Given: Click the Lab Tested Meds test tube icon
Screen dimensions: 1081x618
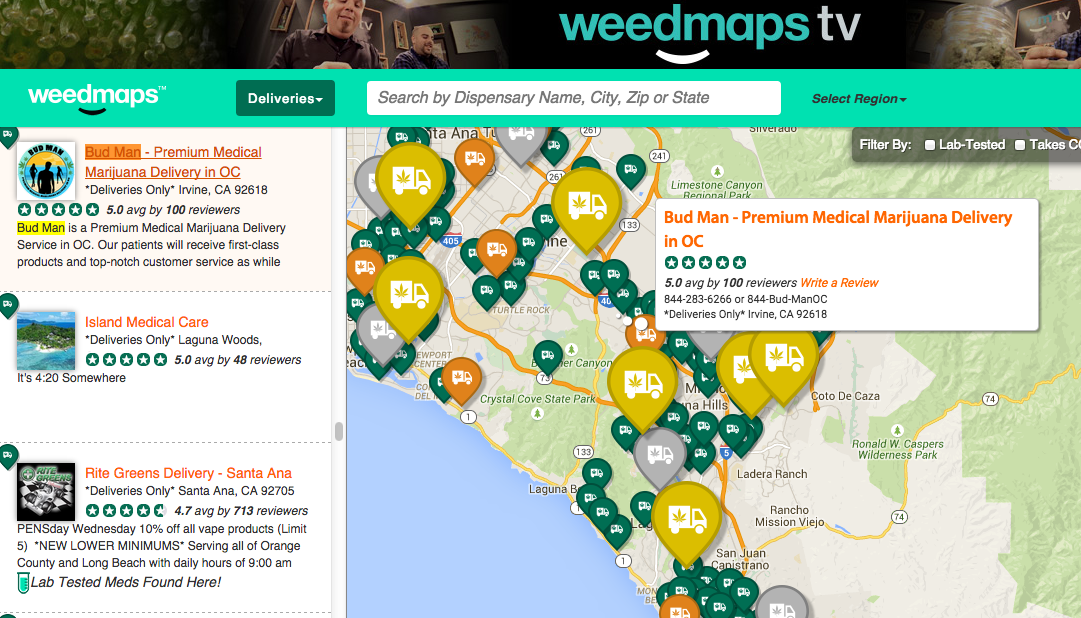Looking at the screenshot, I should [23, 584].
